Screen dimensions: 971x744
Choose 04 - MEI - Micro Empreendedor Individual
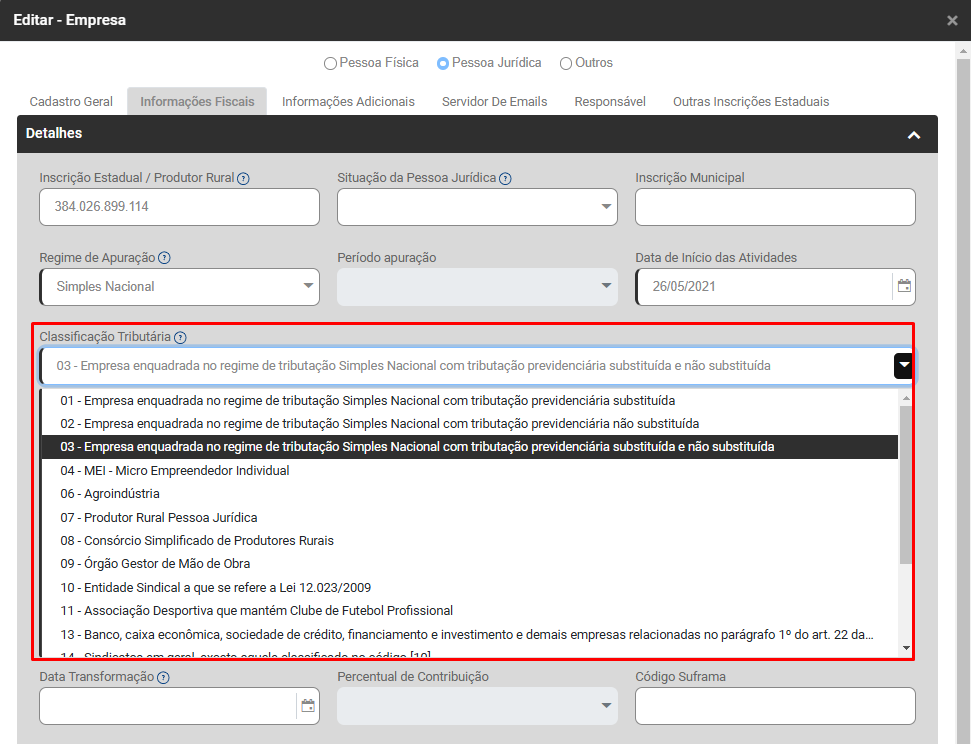tap(174, 470)
